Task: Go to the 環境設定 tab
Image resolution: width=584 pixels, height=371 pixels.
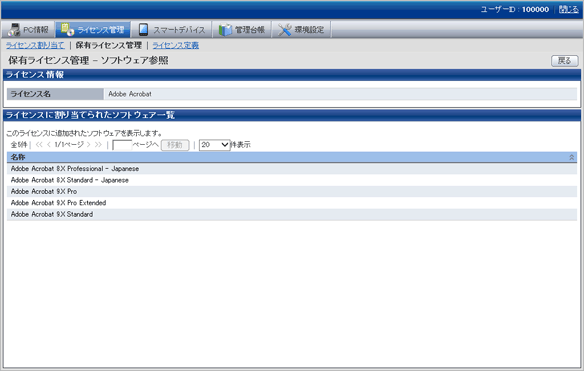Action: pos(301,29)
